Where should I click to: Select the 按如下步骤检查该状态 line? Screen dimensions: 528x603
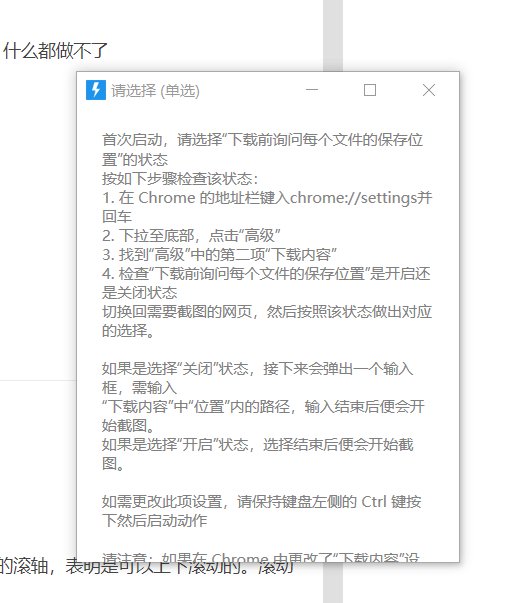[180, 179]
